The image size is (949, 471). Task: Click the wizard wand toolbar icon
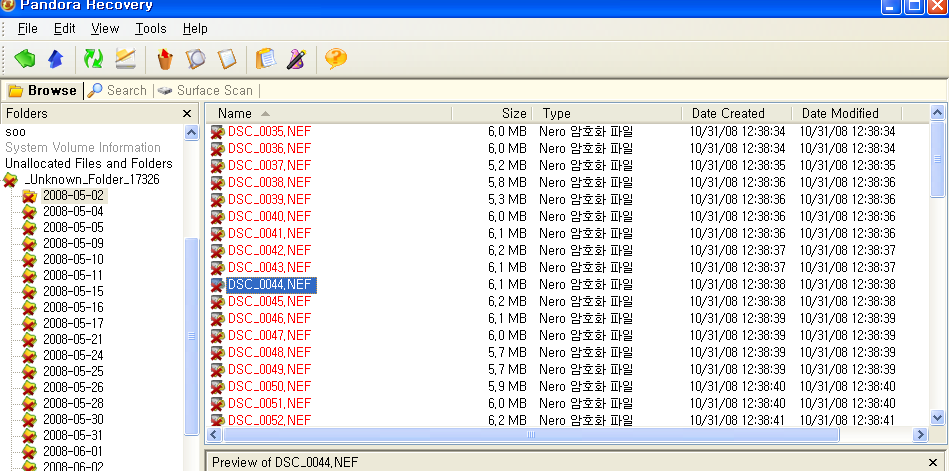pyautogui.click(x=297, y=59)
